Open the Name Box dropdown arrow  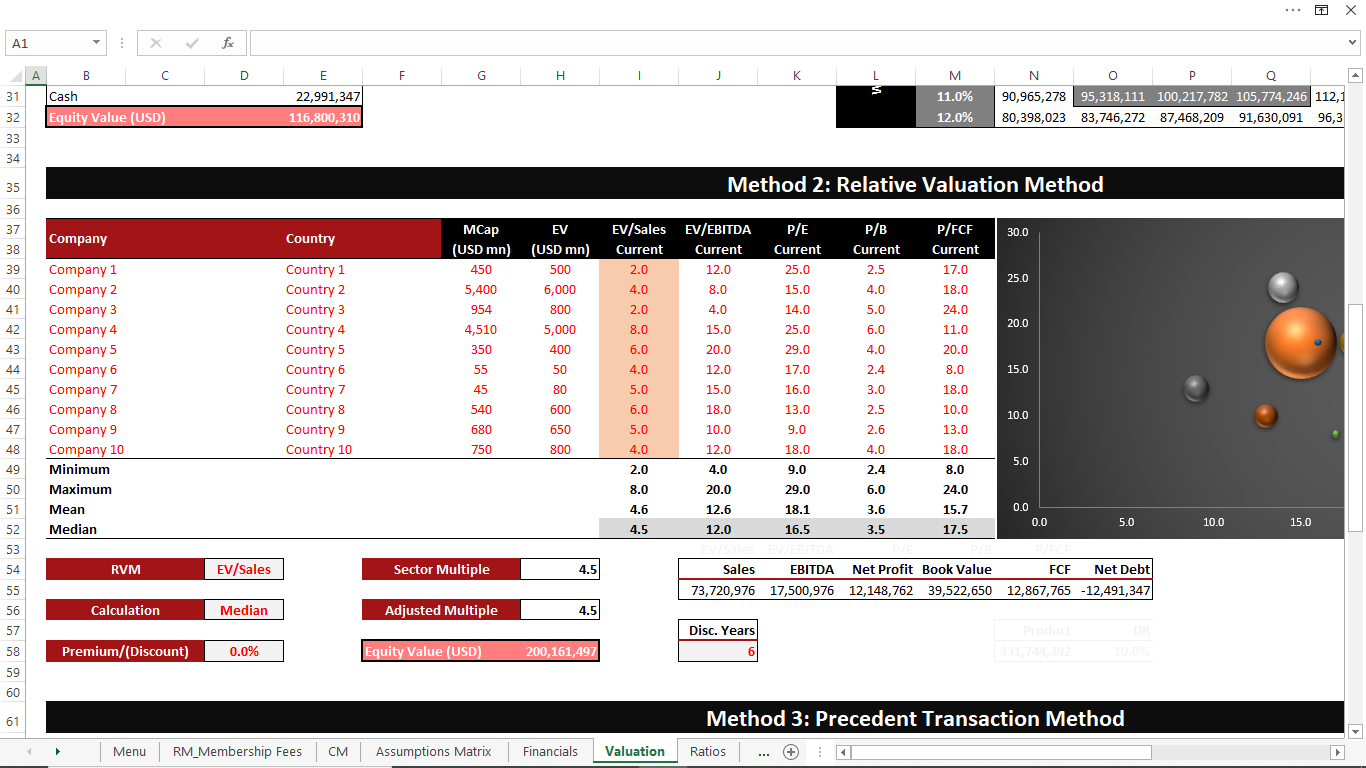(x=97, y=43)
